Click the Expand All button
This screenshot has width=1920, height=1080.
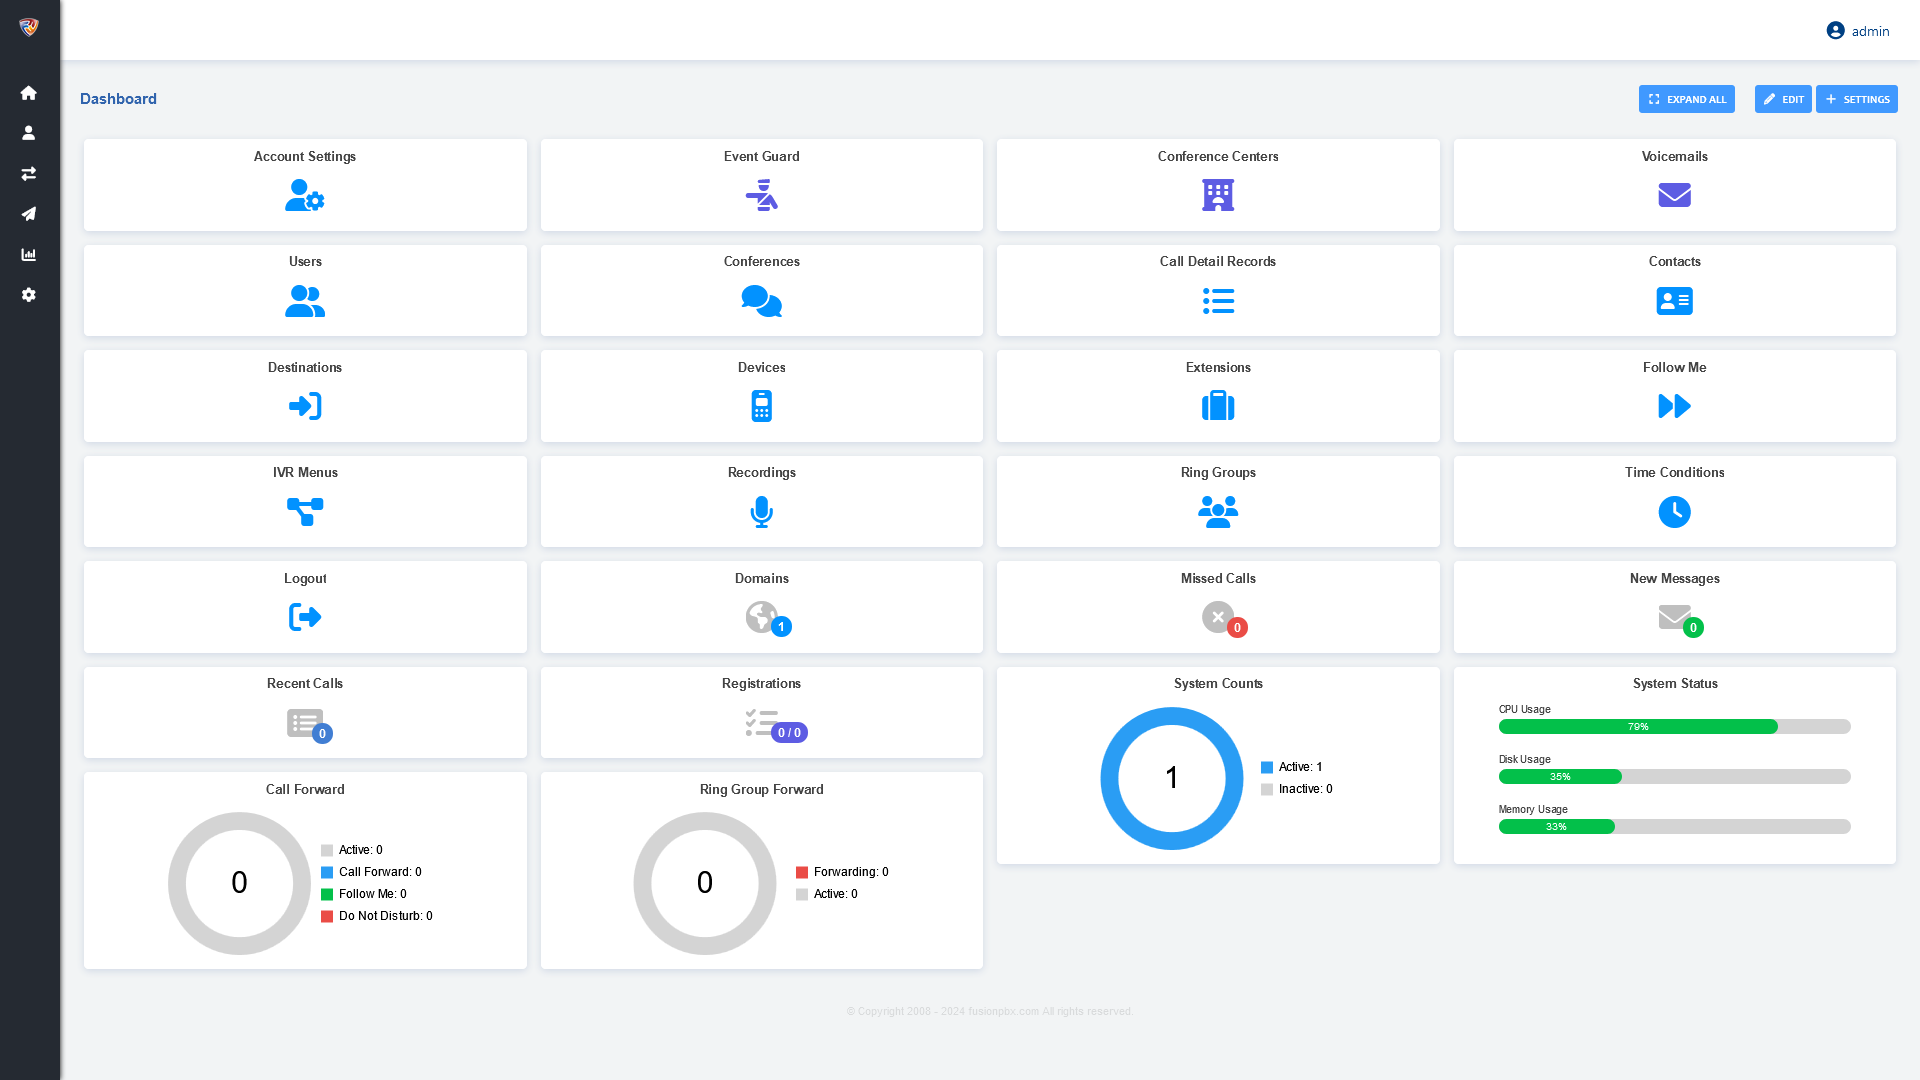[1686, 99]
